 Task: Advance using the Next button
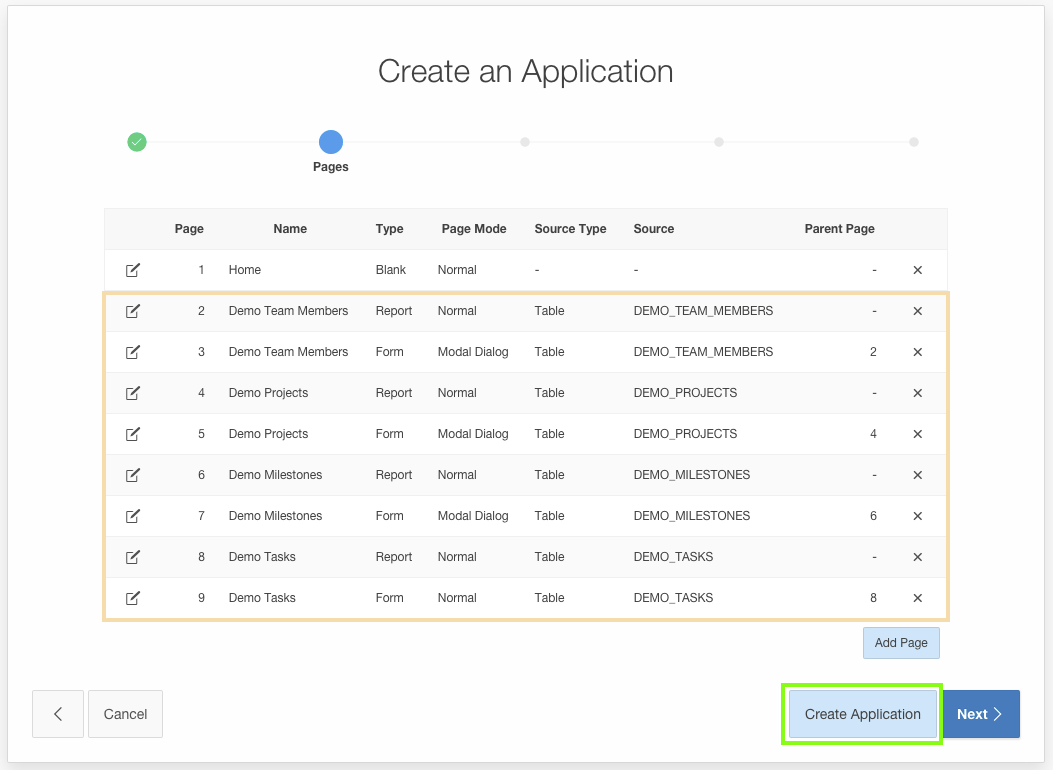(x=980, y=713)
